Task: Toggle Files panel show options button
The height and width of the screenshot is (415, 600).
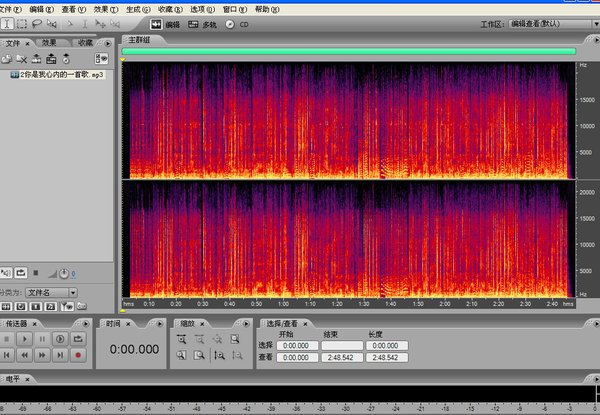Action: 101,59
